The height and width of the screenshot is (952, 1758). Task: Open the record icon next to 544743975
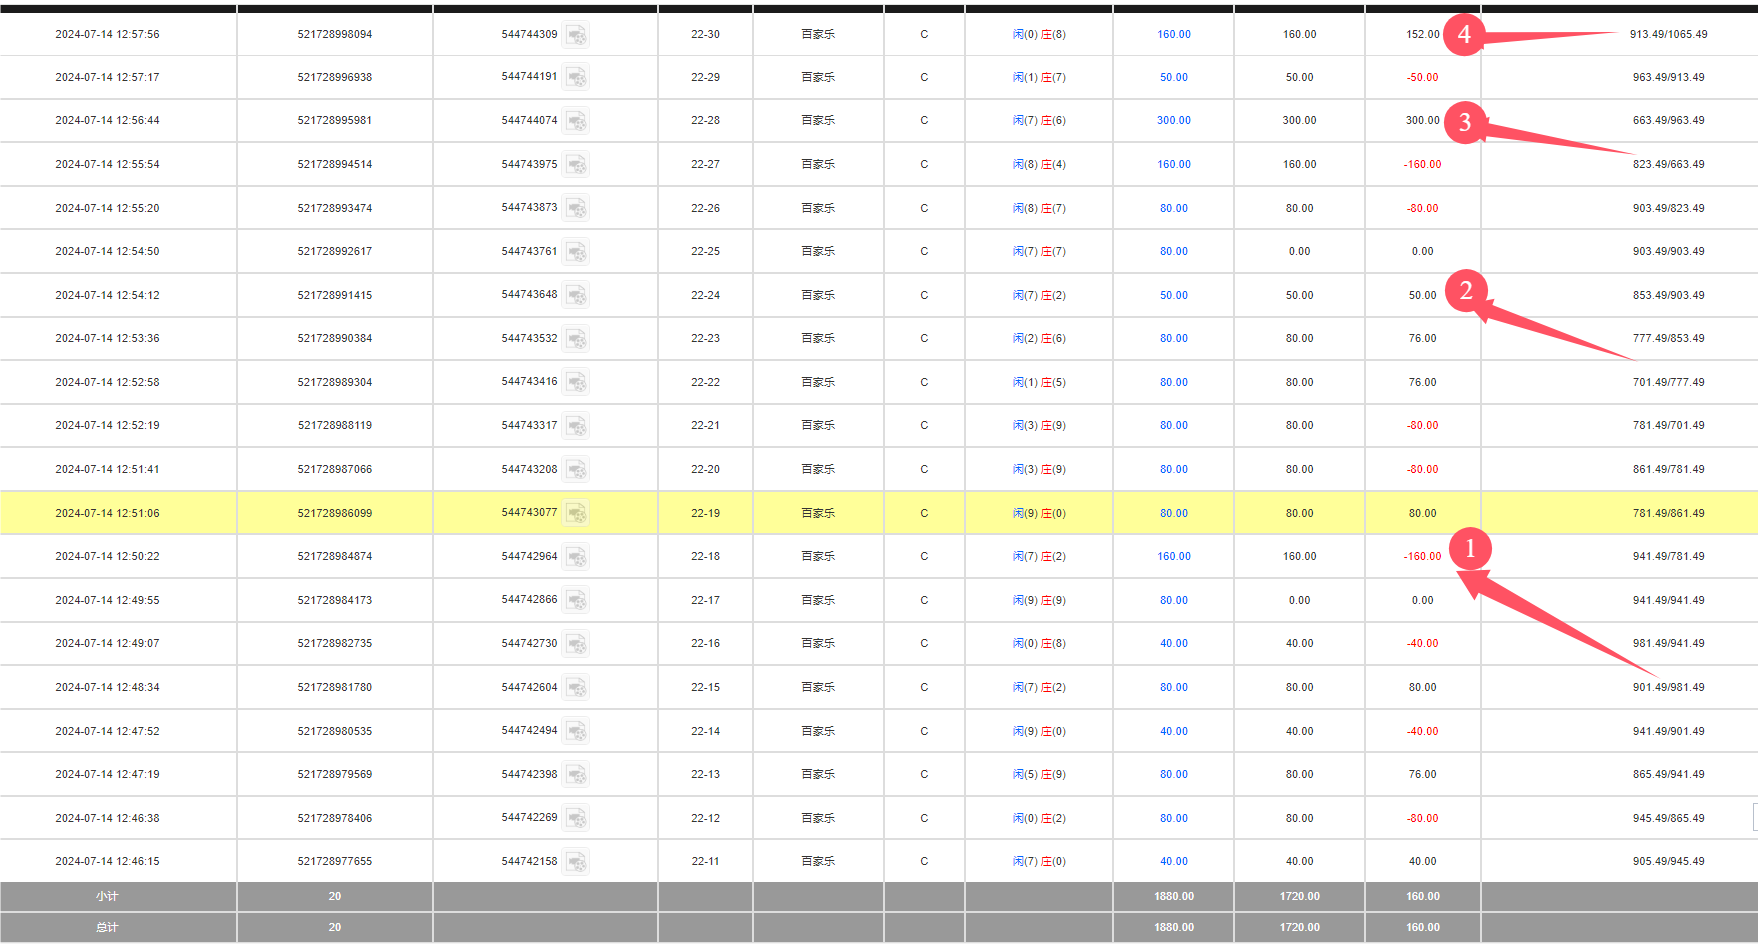[x=575, y=164]
